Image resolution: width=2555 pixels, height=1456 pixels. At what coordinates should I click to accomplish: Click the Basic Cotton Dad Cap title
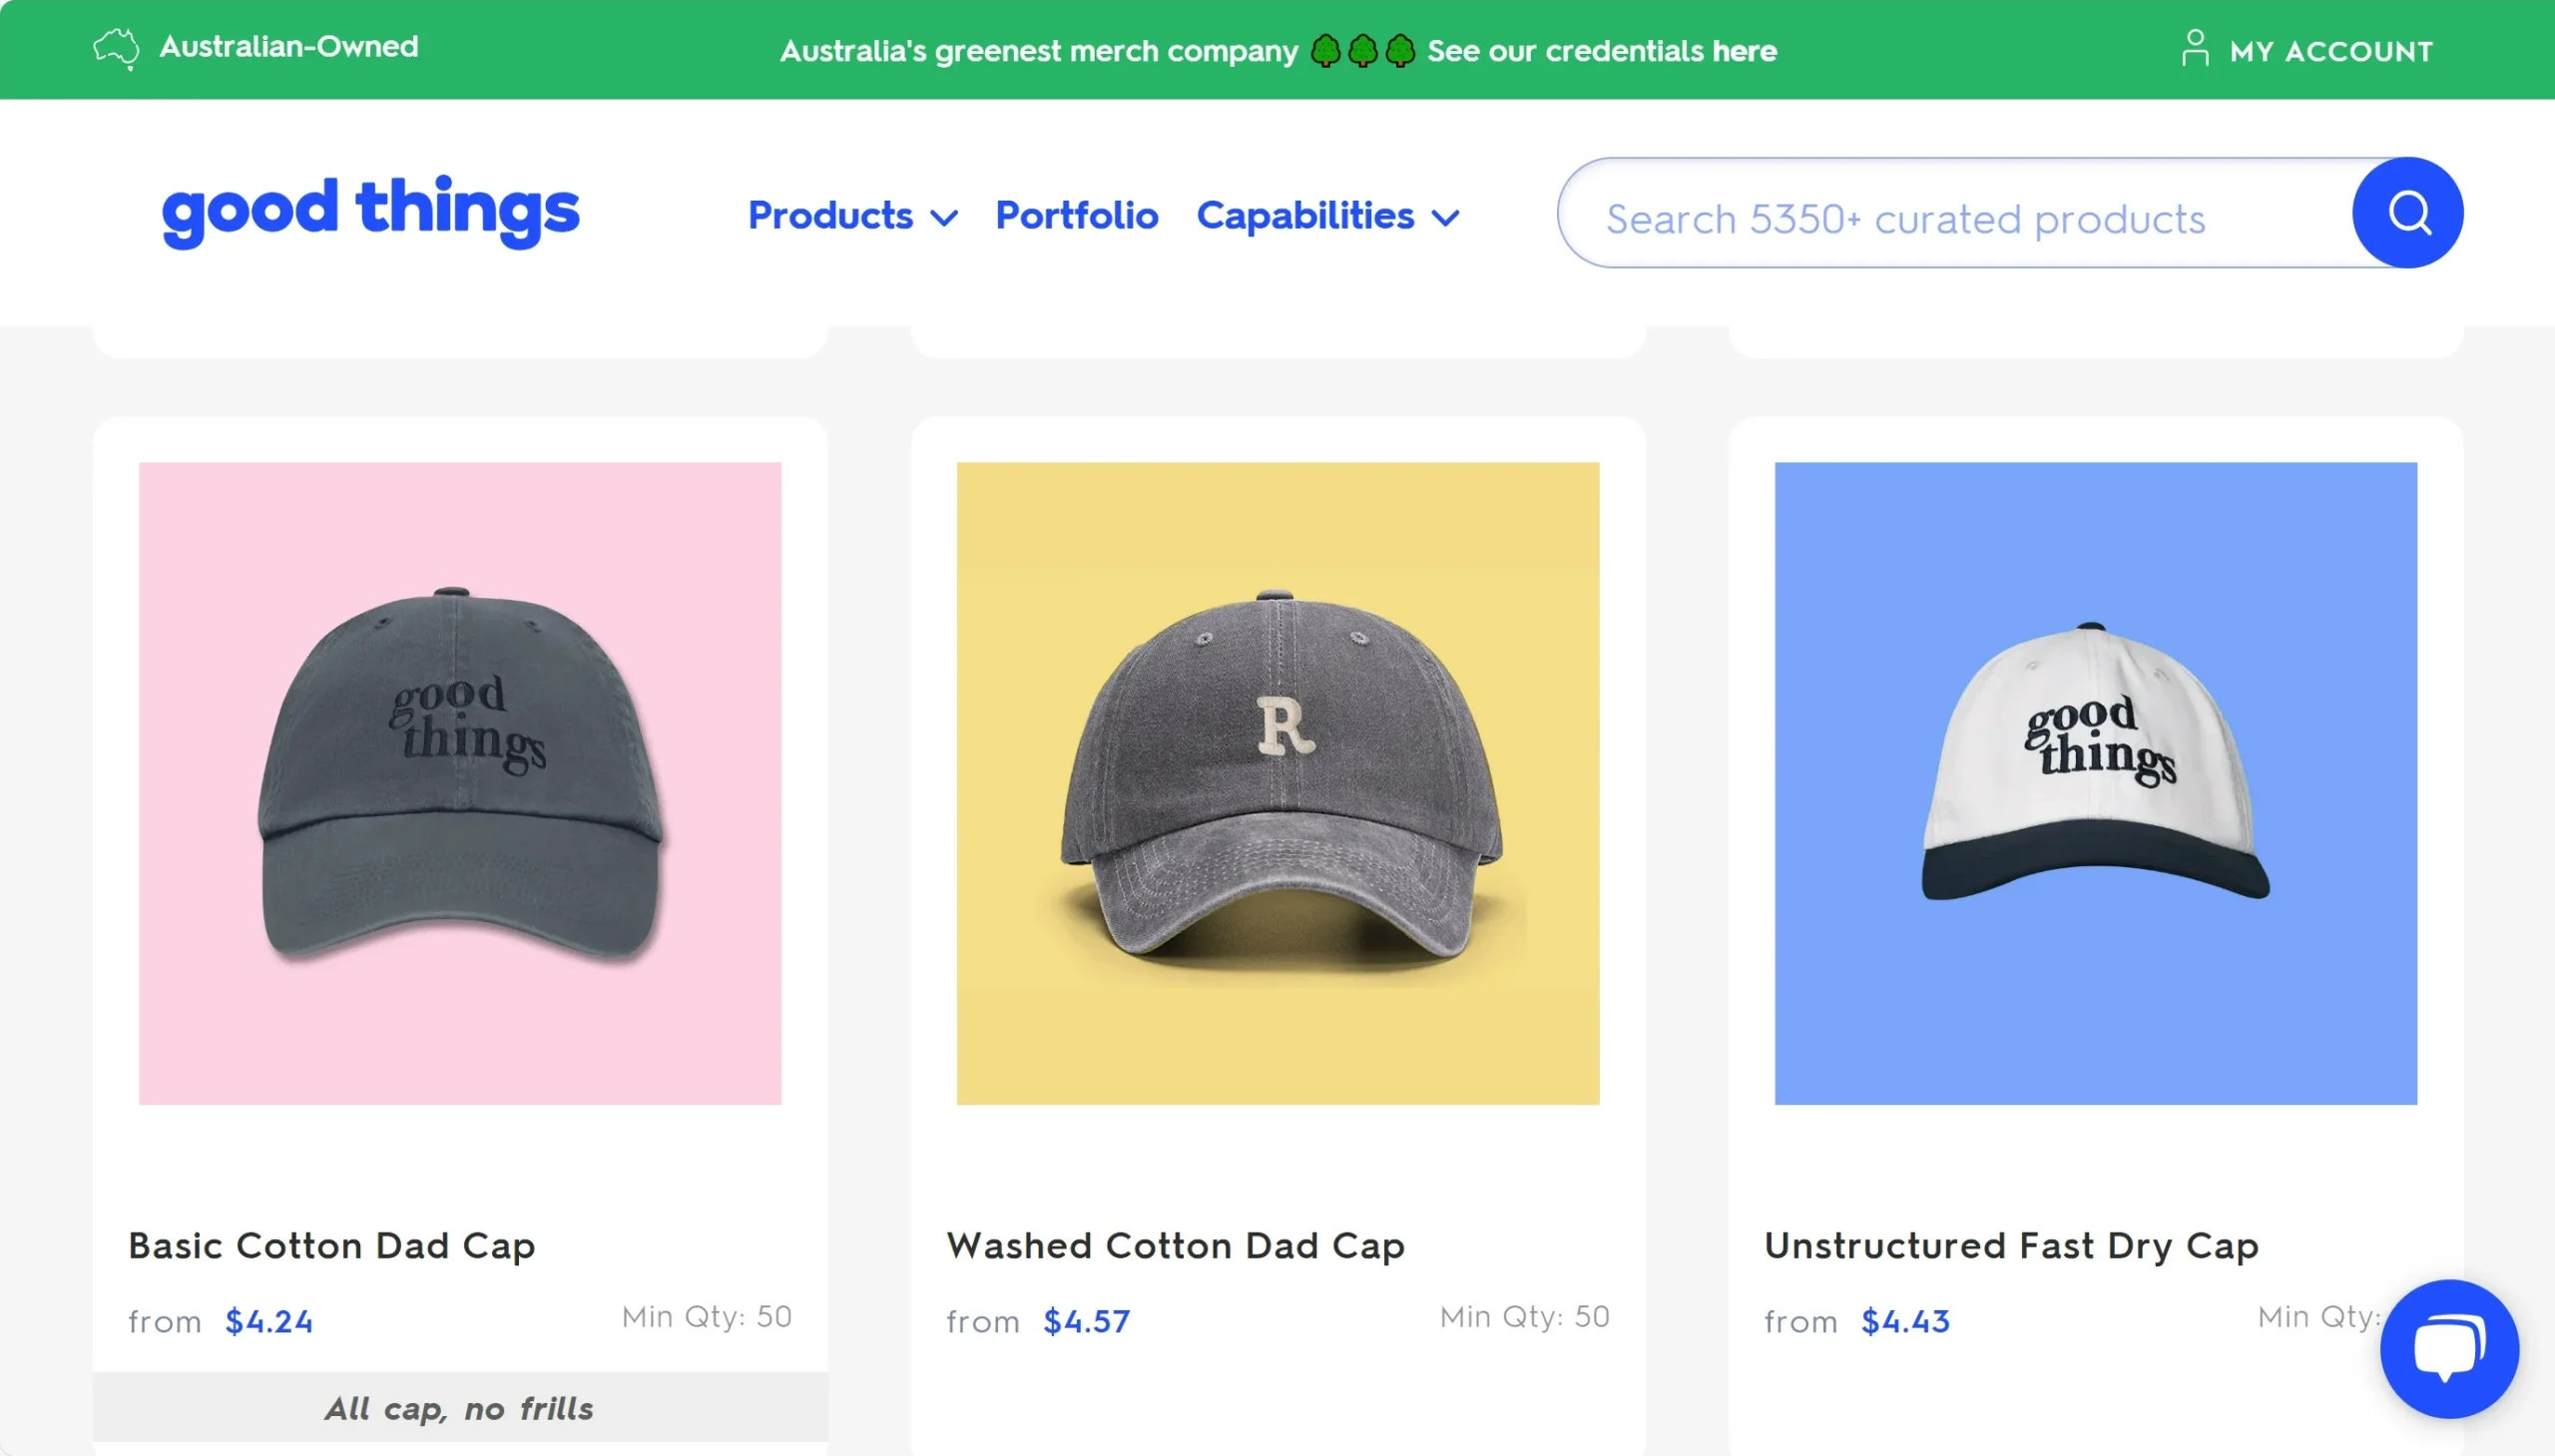point(332,1246)
